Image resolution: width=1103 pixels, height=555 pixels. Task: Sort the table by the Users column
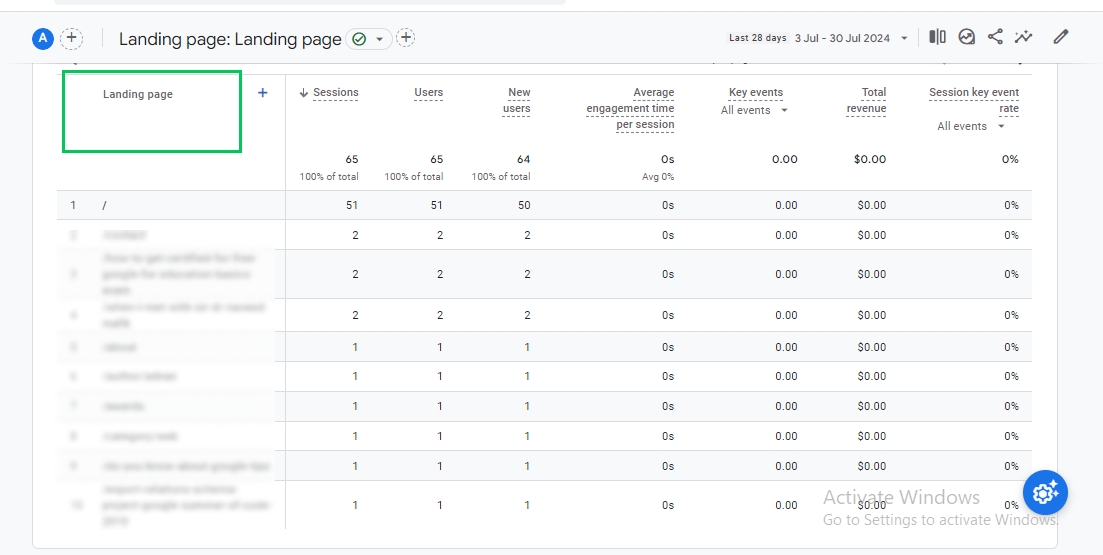[x=428, y=93]
